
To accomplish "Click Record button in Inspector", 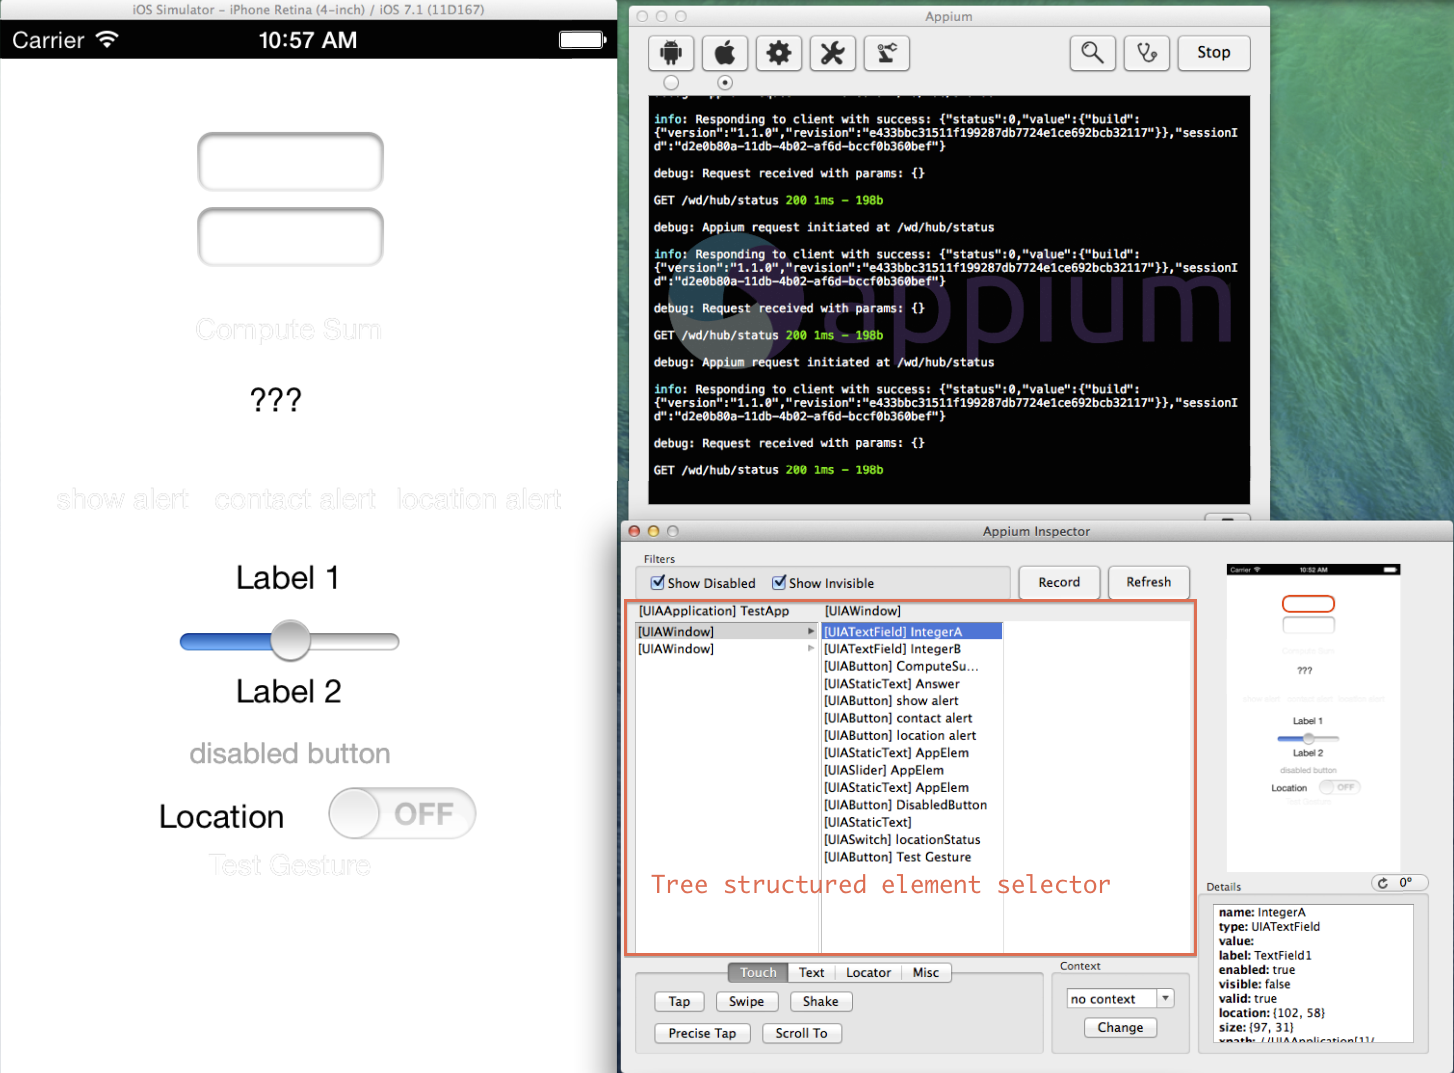I will pyautogui.click(x=1059, y=582).
